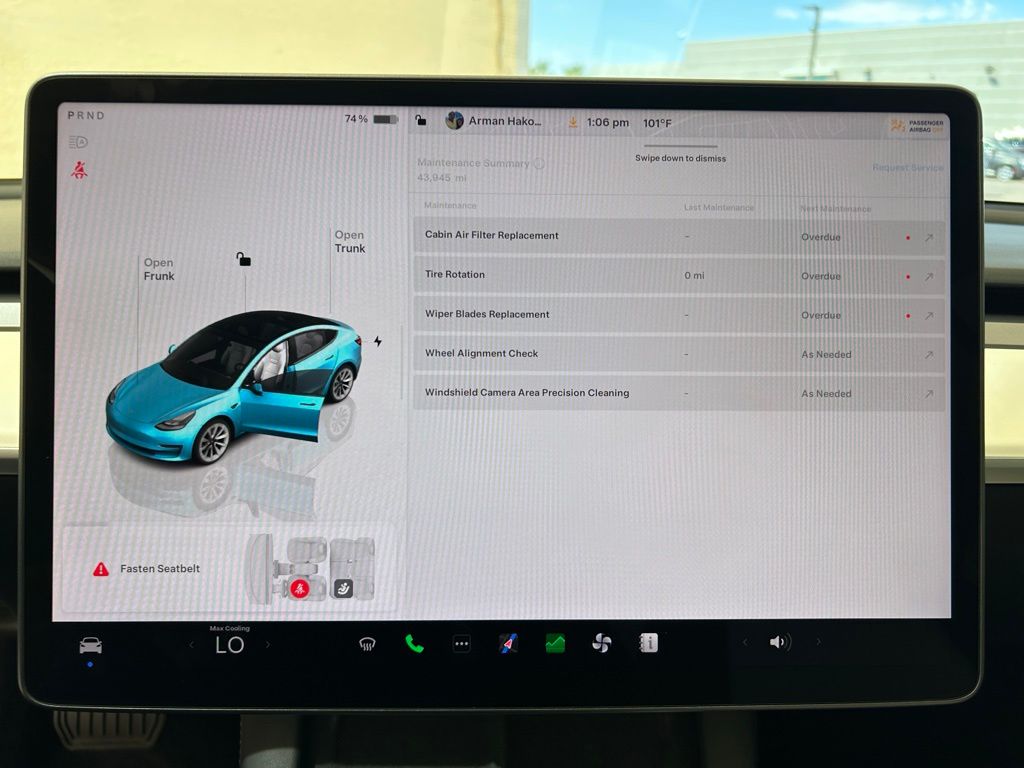Tap Open Trunk
The width and height of the screenshot is (1024, 768).
coord(350,242)
